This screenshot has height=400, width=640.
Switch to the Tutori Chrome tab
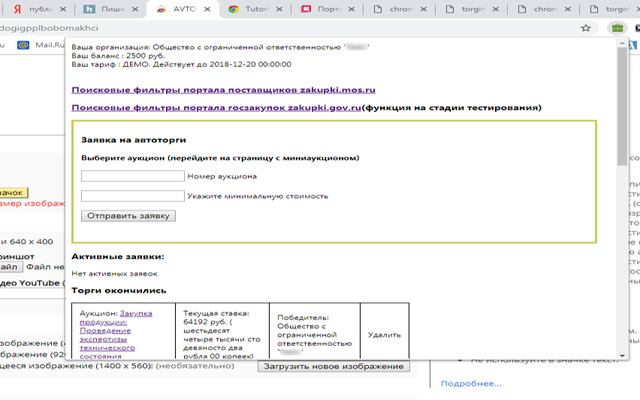(x=255, y=9)
